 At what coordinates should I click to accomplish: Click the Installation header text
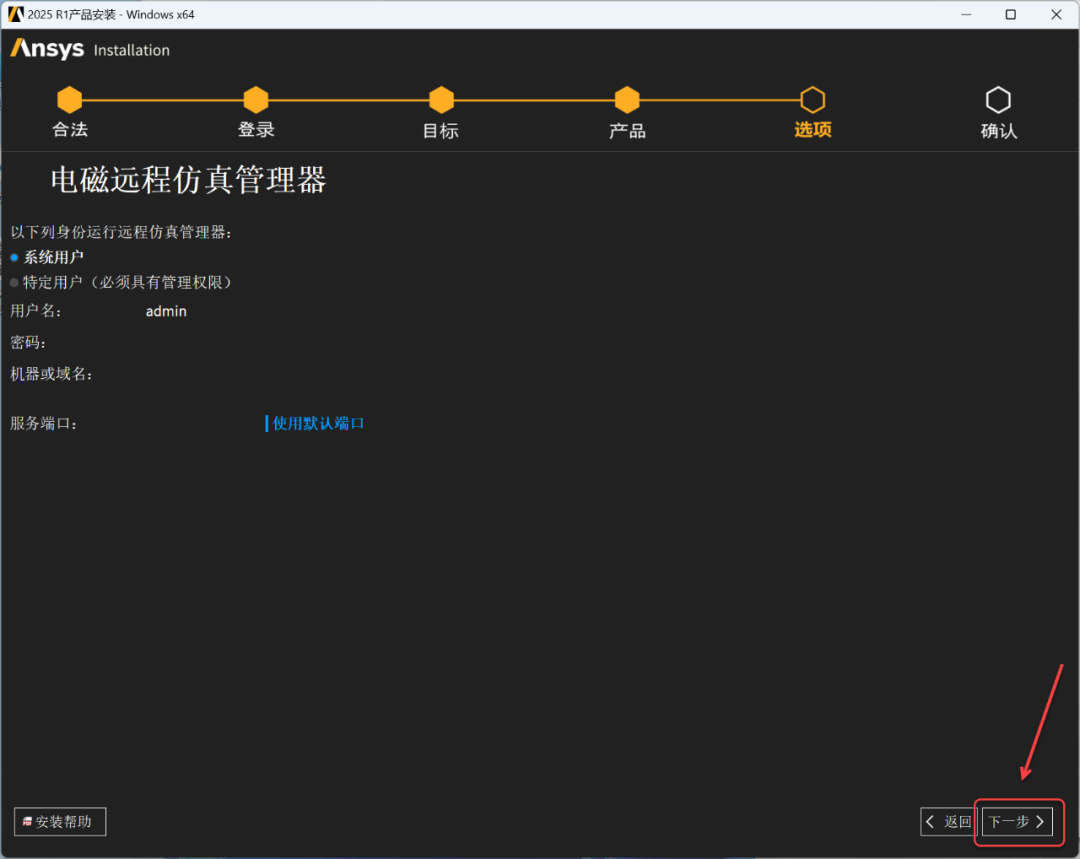(132, 50)
